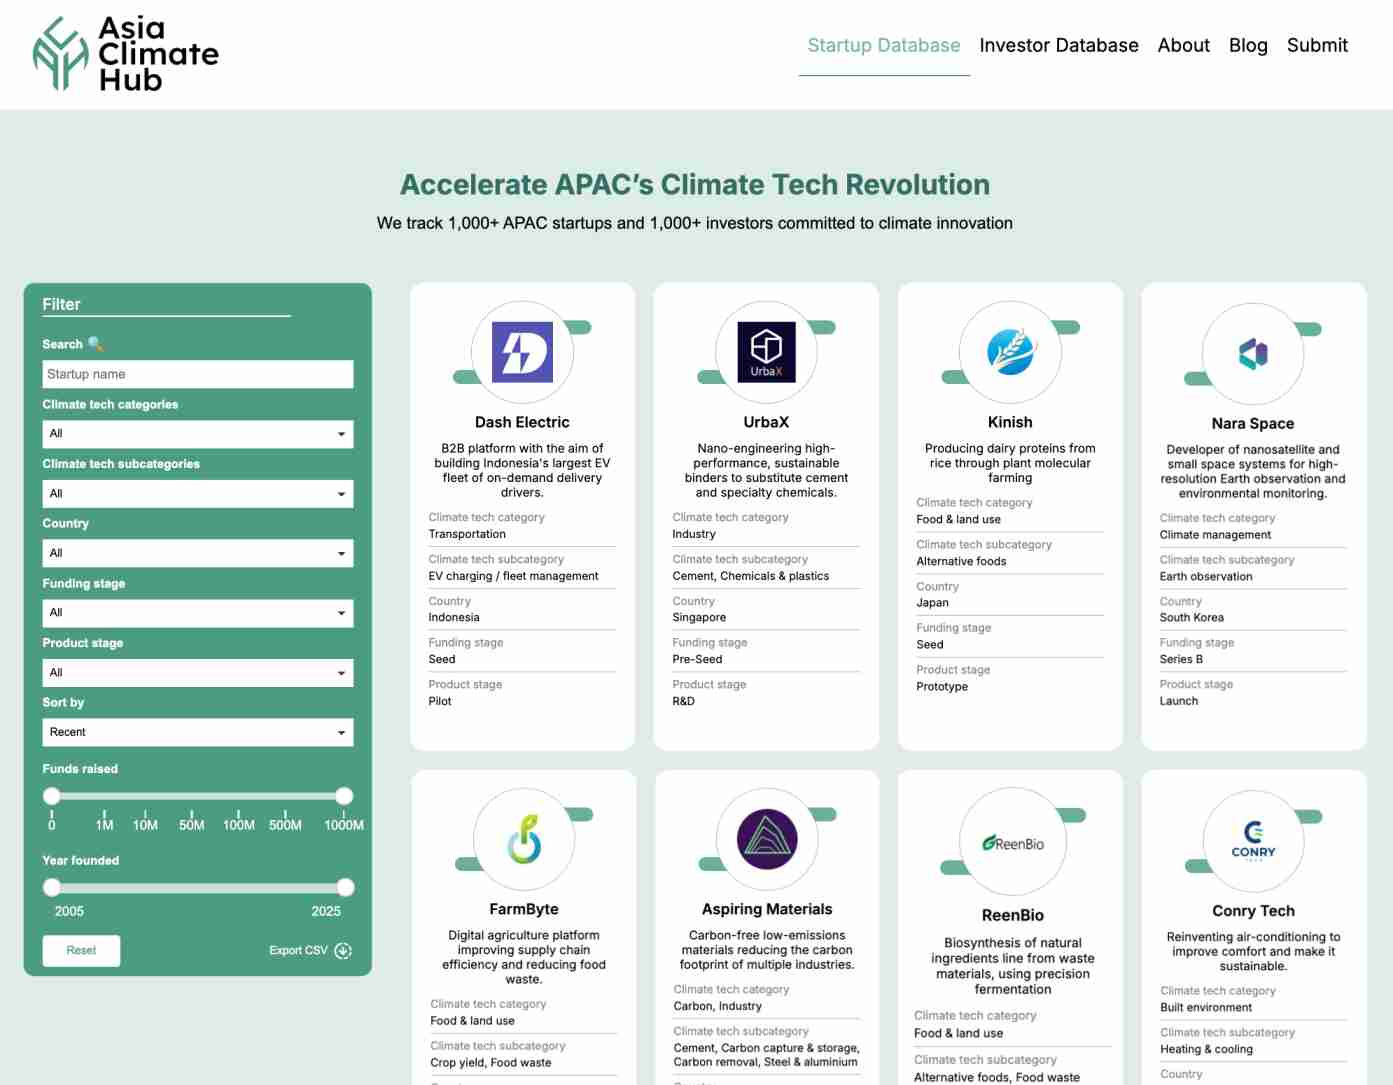1393x1085 pixels.
Task: Open the Country filter dropdown
Action: coord(198,553)
